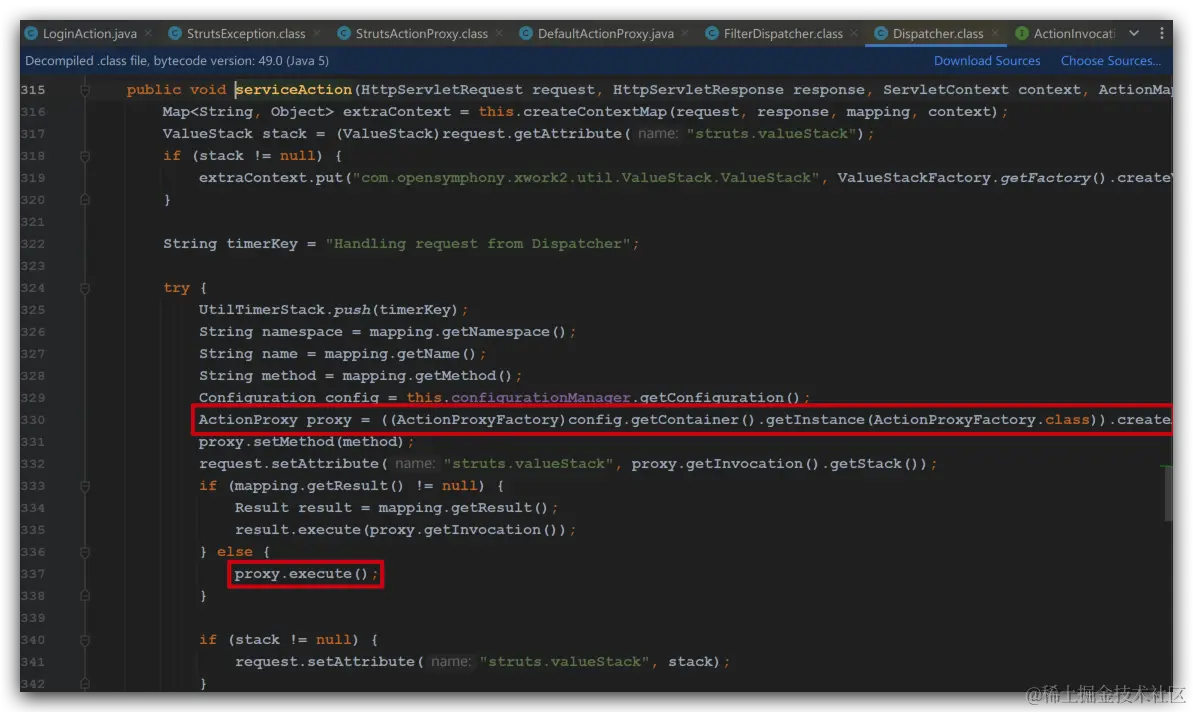
Task: Click ActionProxyFactory.class on line 330
Action: [x=981, y=420]
